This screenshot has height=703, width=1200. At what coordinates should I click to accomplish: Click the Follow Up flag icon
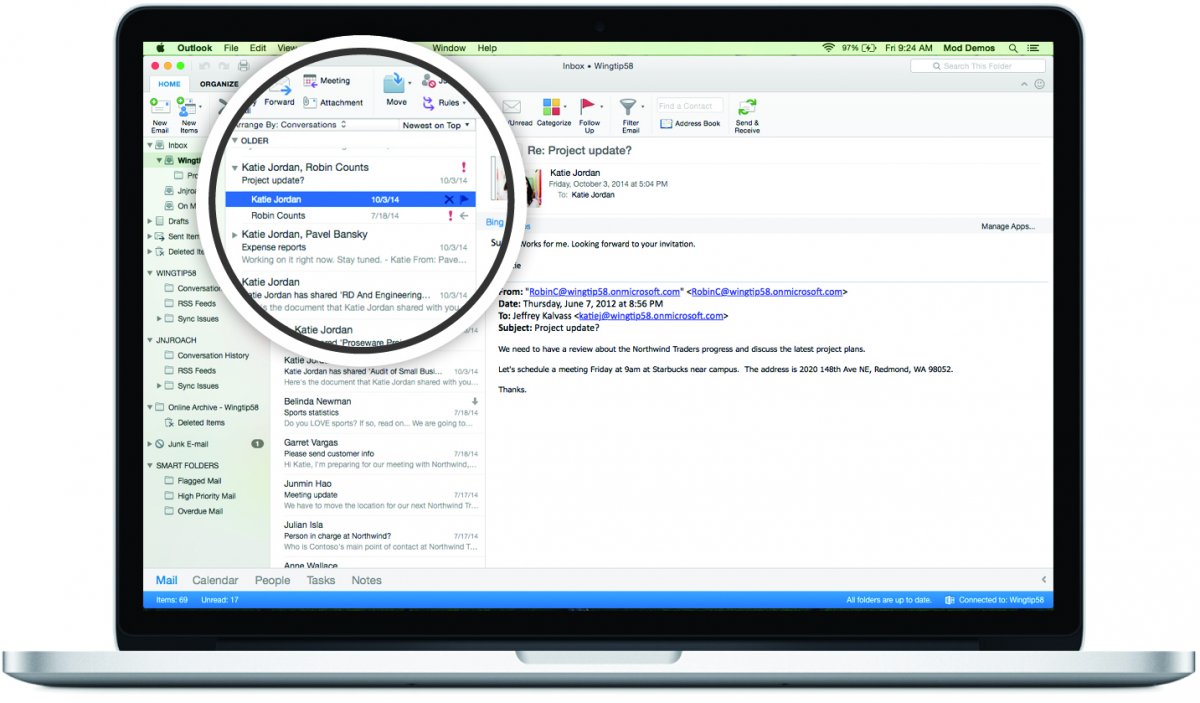tap(589, 106)
